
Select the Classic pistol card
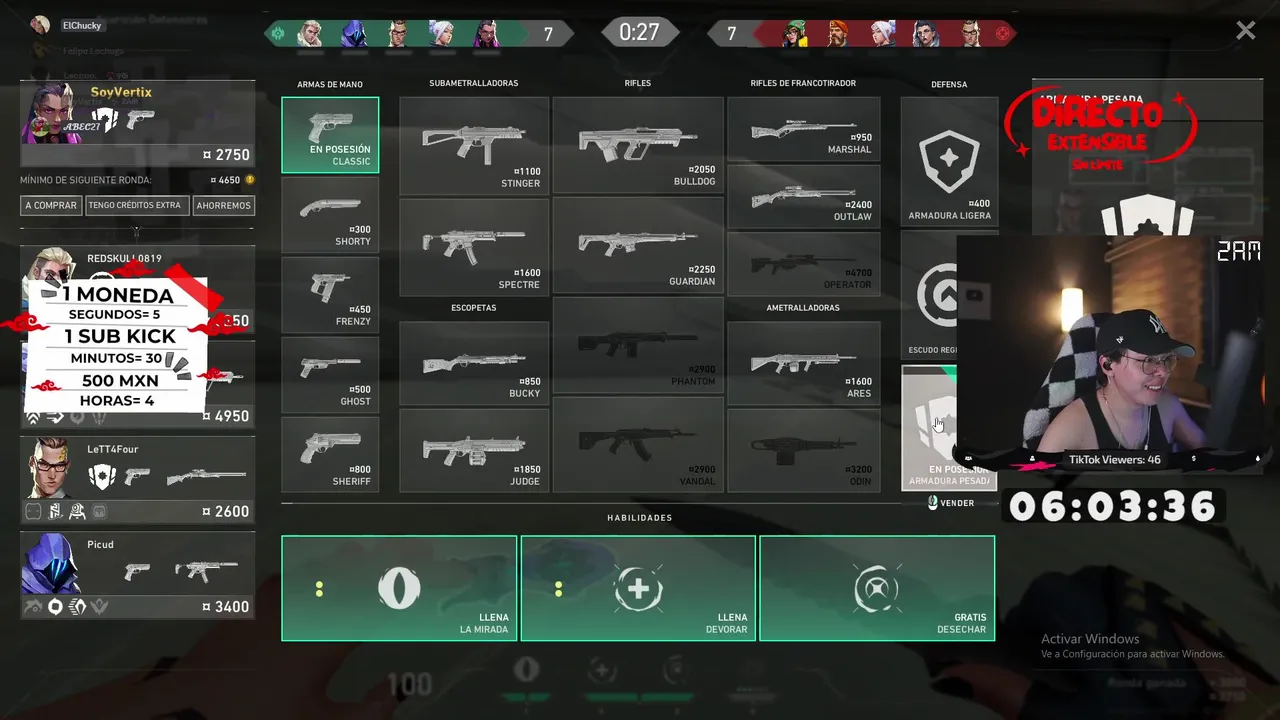[330, 135]
